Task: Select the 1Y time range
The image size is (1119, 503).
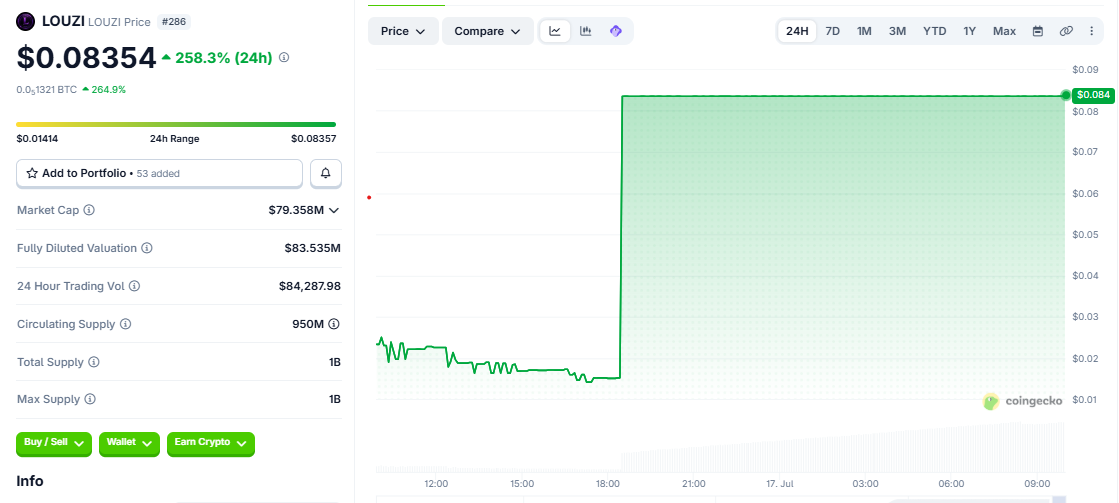Action: tap(969, 31)
